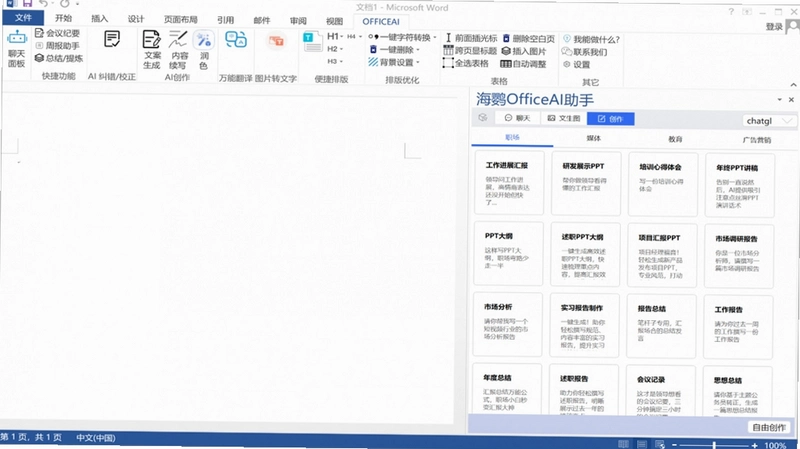Choose the 研发展示PPT template card
Screen dimensions: 800x449
click(x=586, y=184)
